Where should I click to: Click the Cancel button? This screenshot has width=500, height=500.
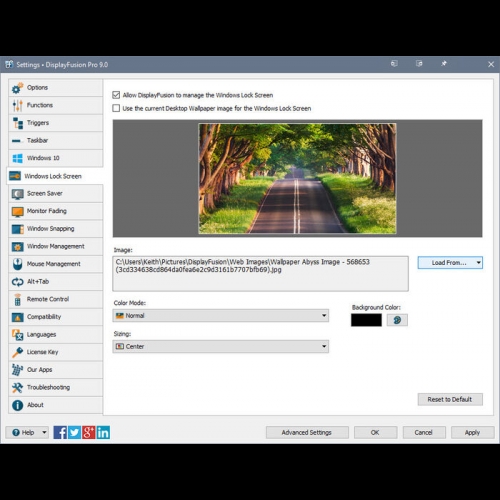click(x=424, y=433)
